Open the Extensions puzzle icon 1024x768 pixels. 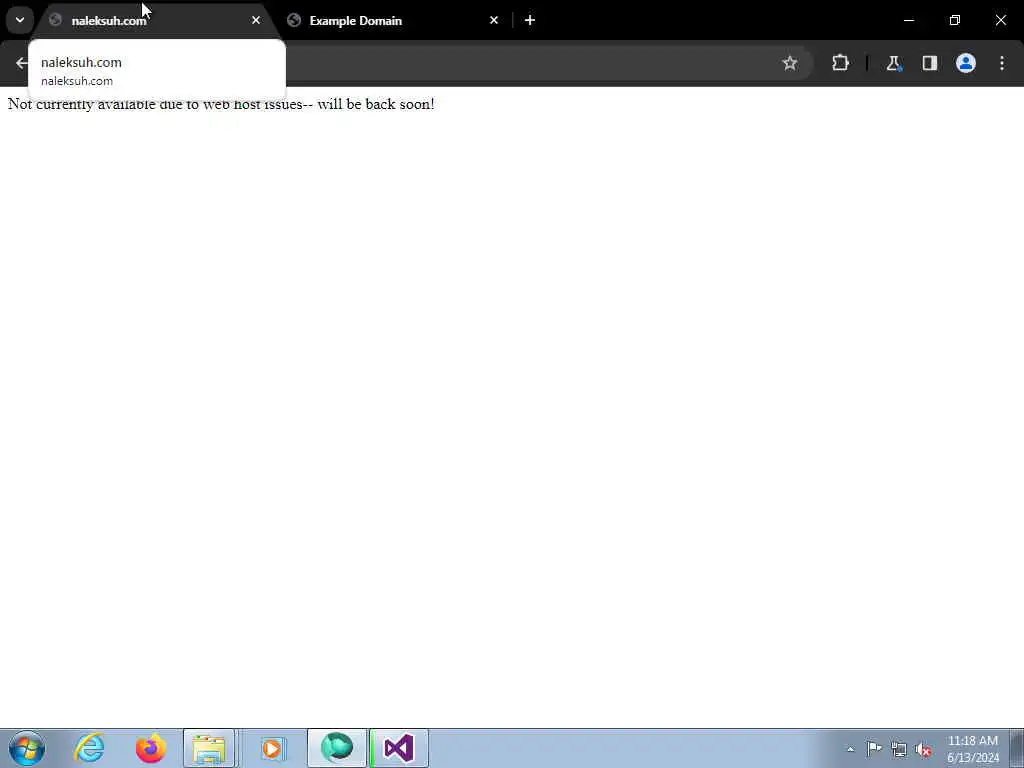click(x=840, y=63)
